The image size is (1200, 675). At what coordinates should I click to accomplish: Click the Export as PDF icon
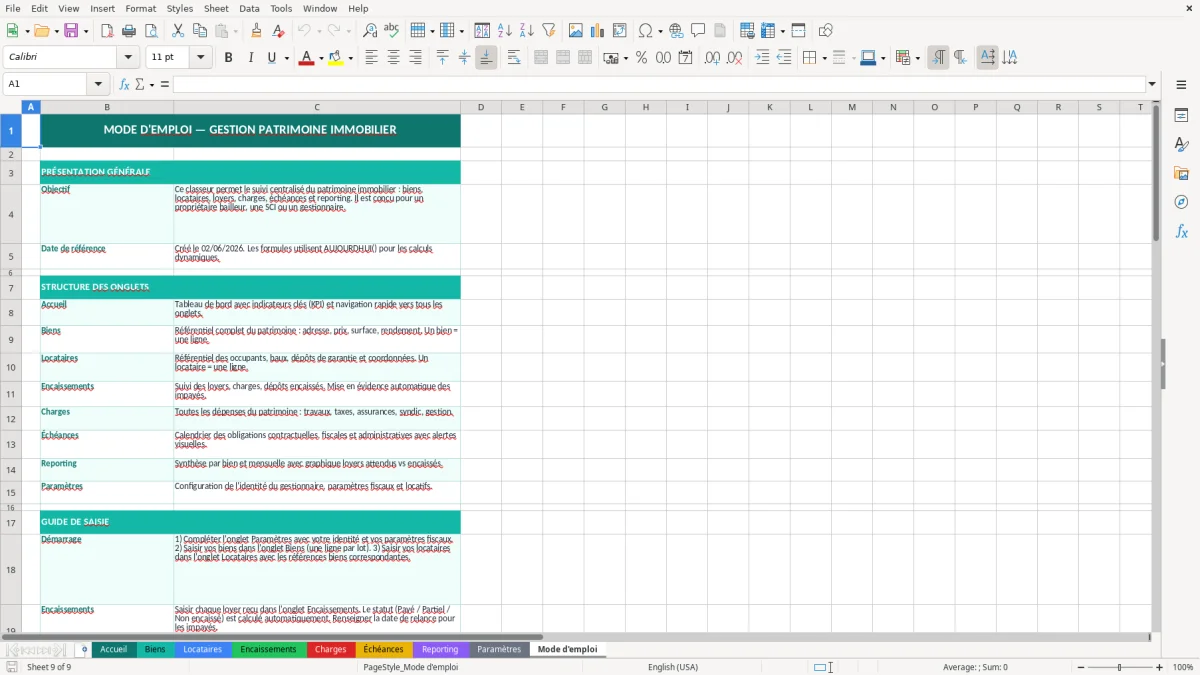107,31
